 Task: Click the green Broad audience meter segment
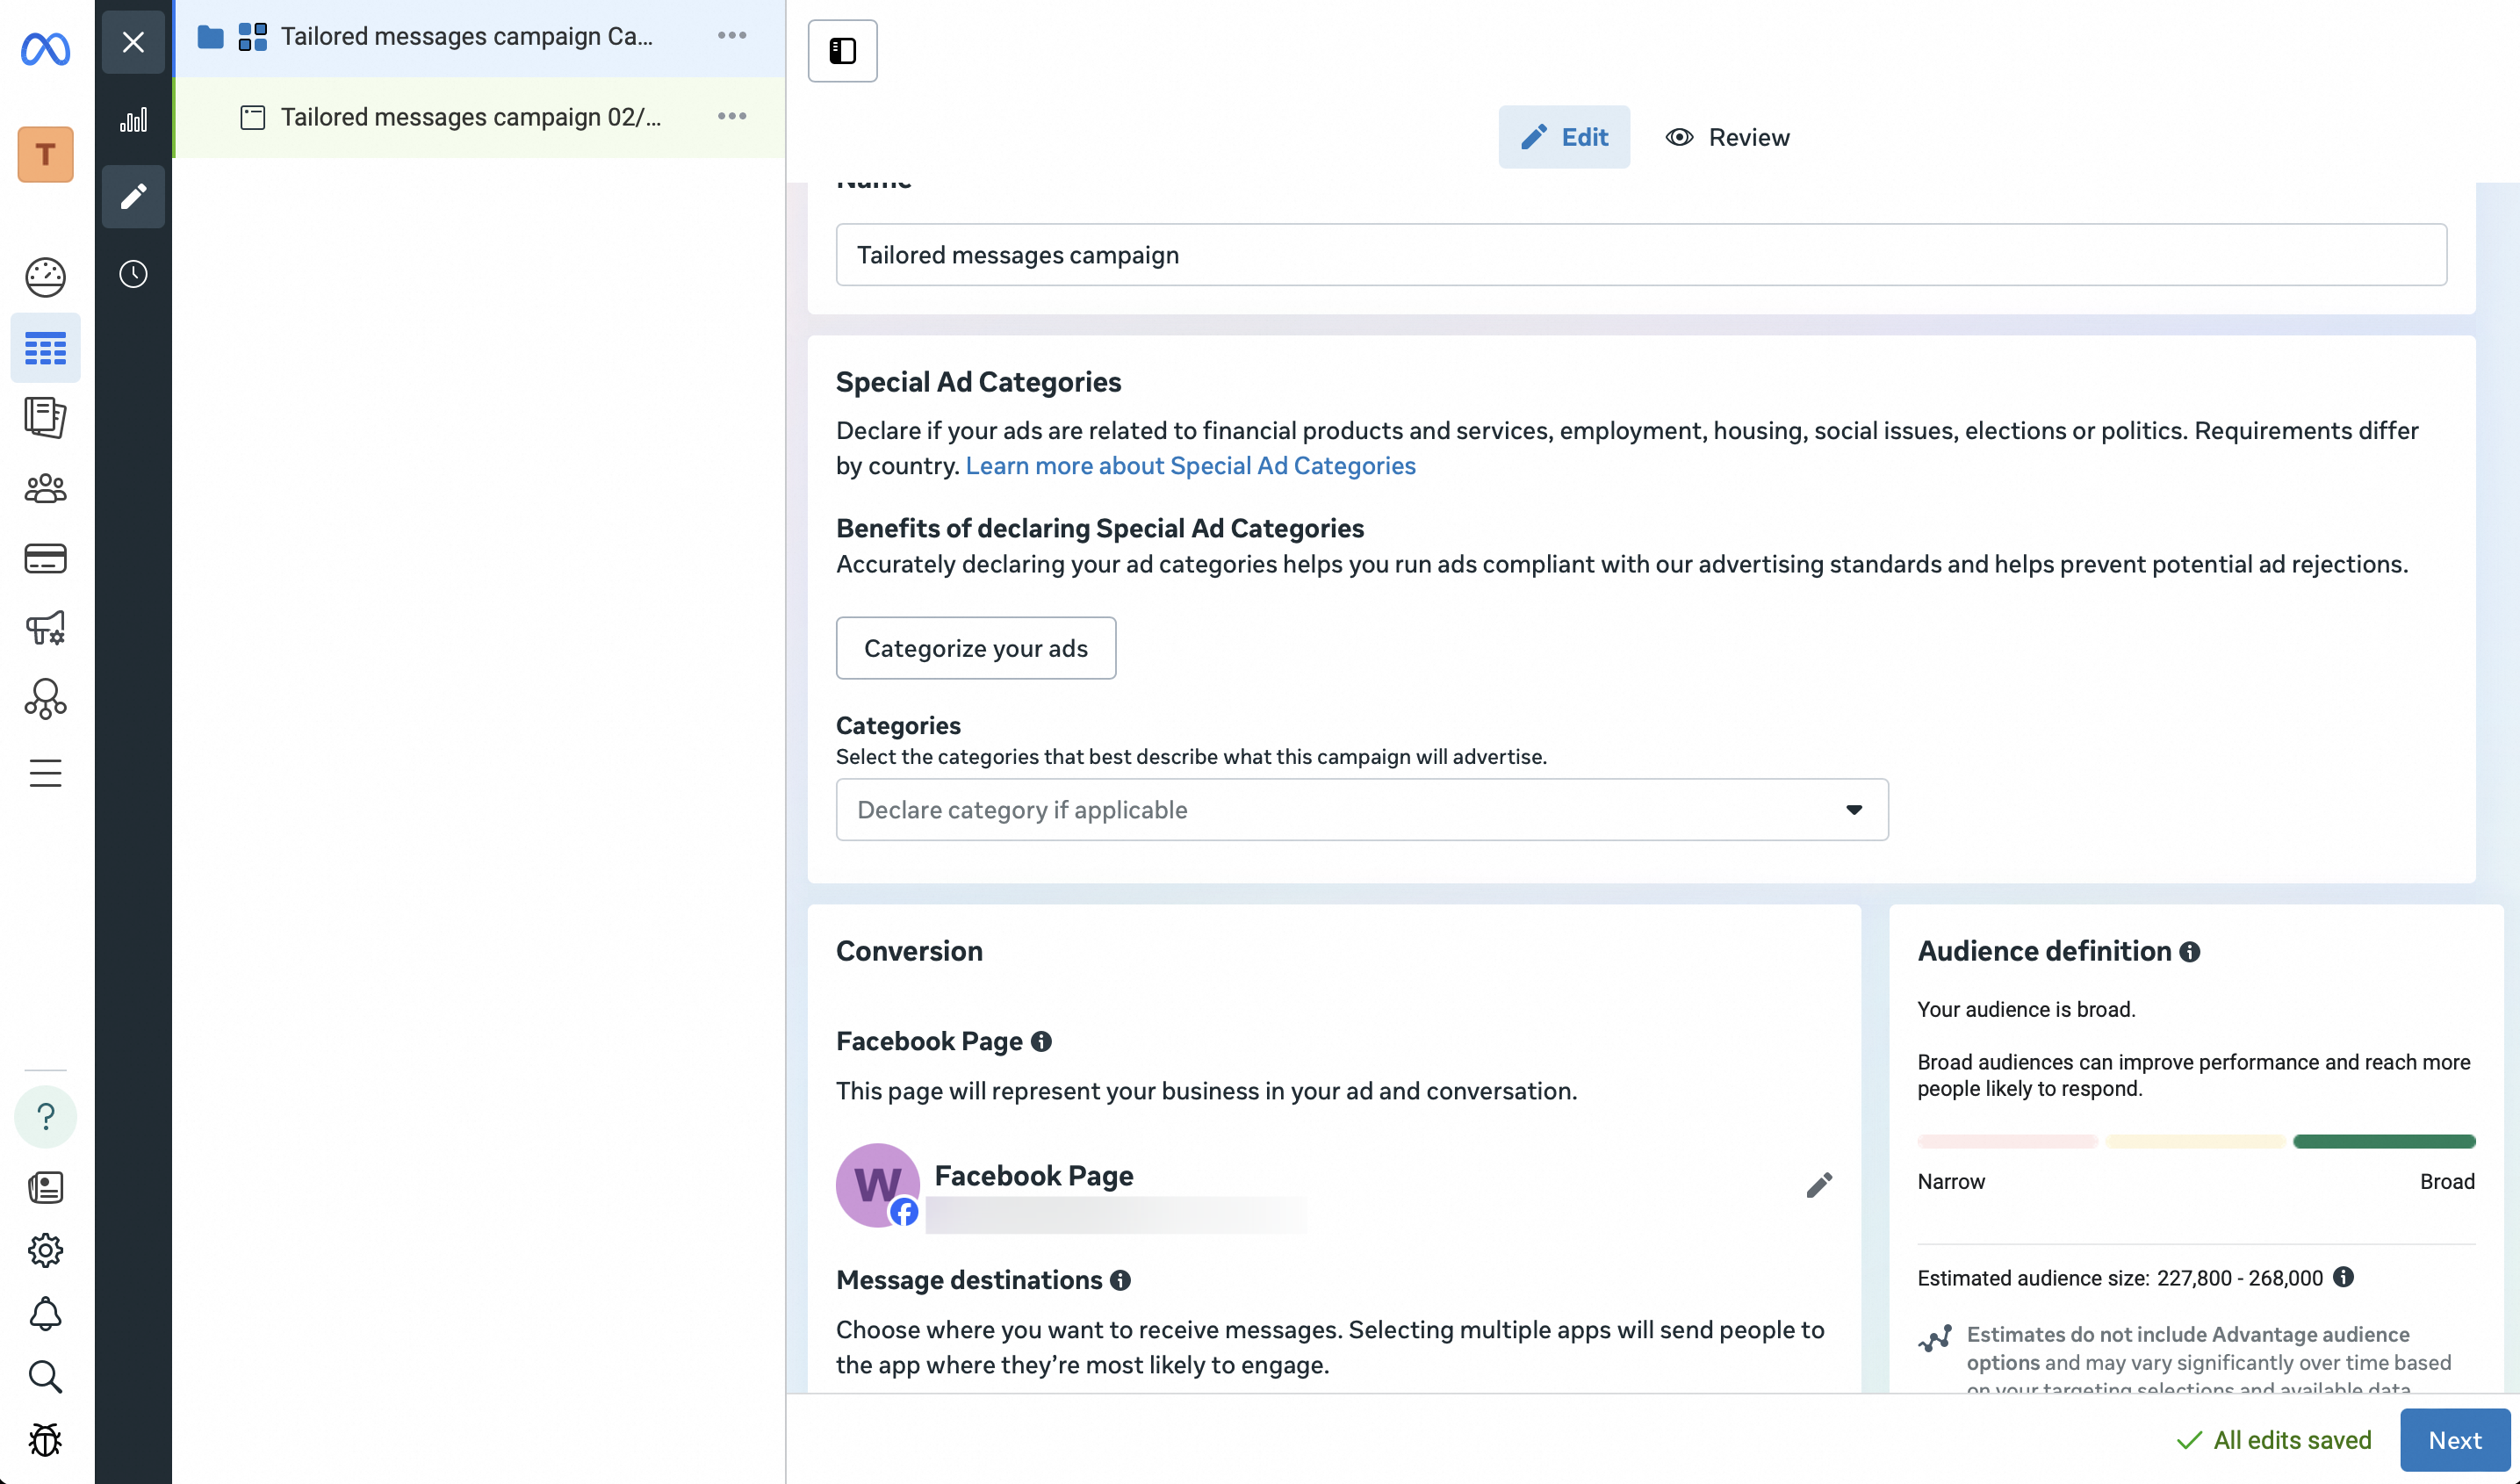2383,1141
